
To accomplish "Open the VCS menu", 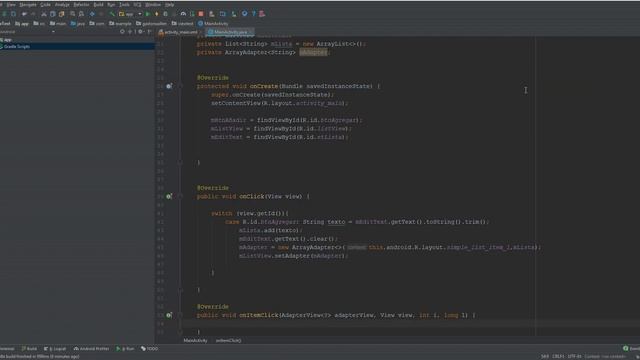I will 137,4.
